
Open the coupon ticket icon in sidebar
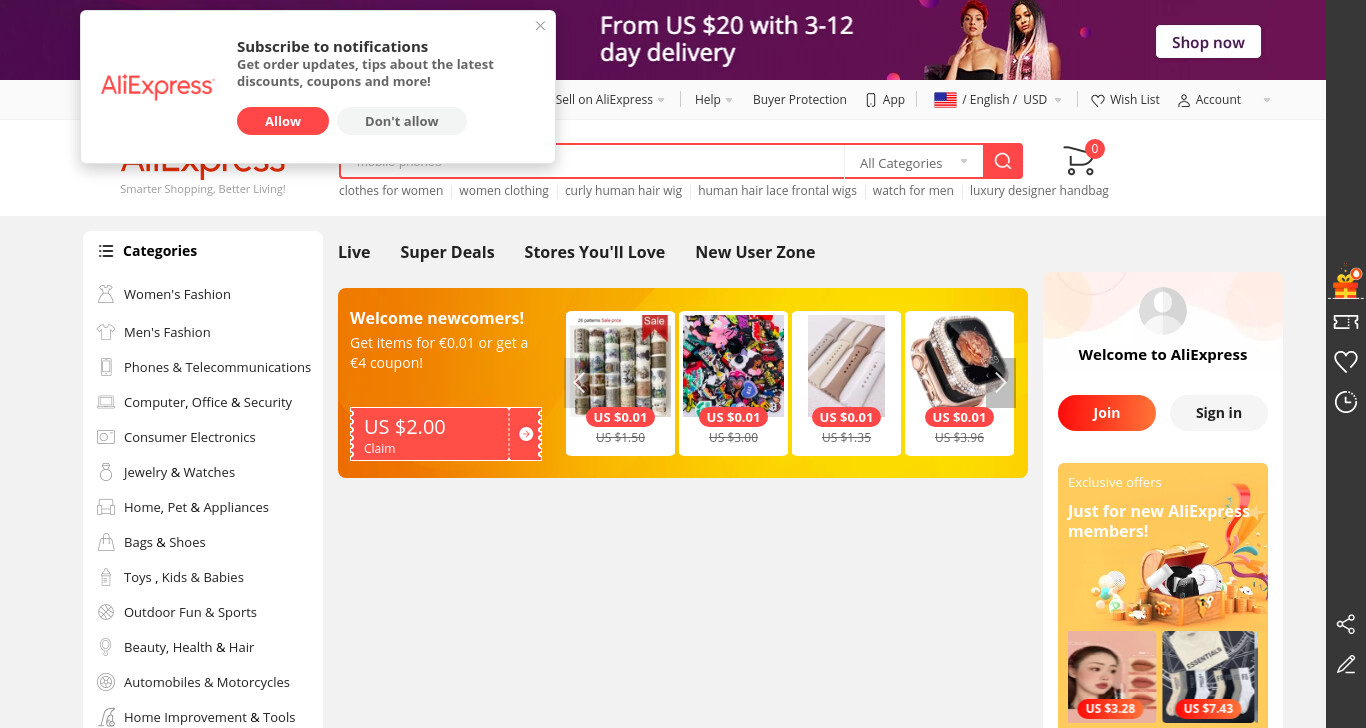1346,322
